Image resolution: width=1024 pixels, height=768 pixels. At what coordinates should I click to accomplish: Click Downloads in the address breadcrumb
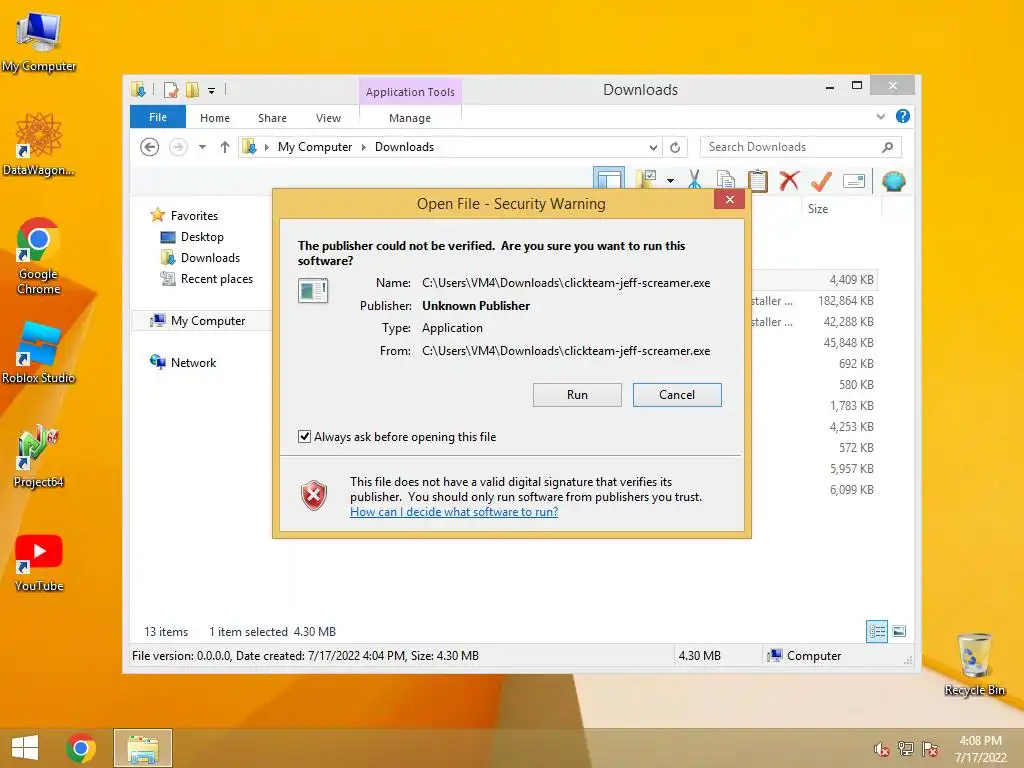(x=404, y=147)
